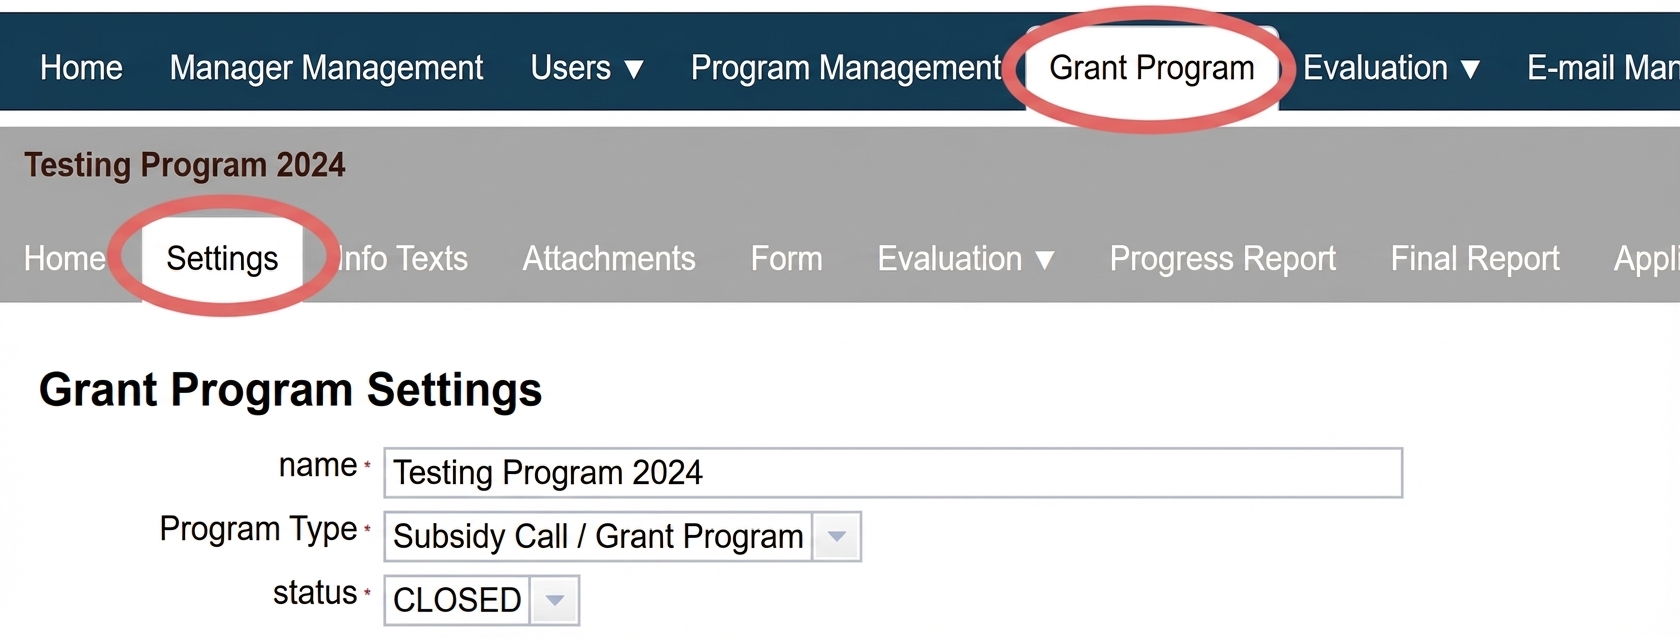This screenshot has height=638, width=1680.
Task: Expand the top bar Evaluation menu
Action: [x=1391, y=68]
